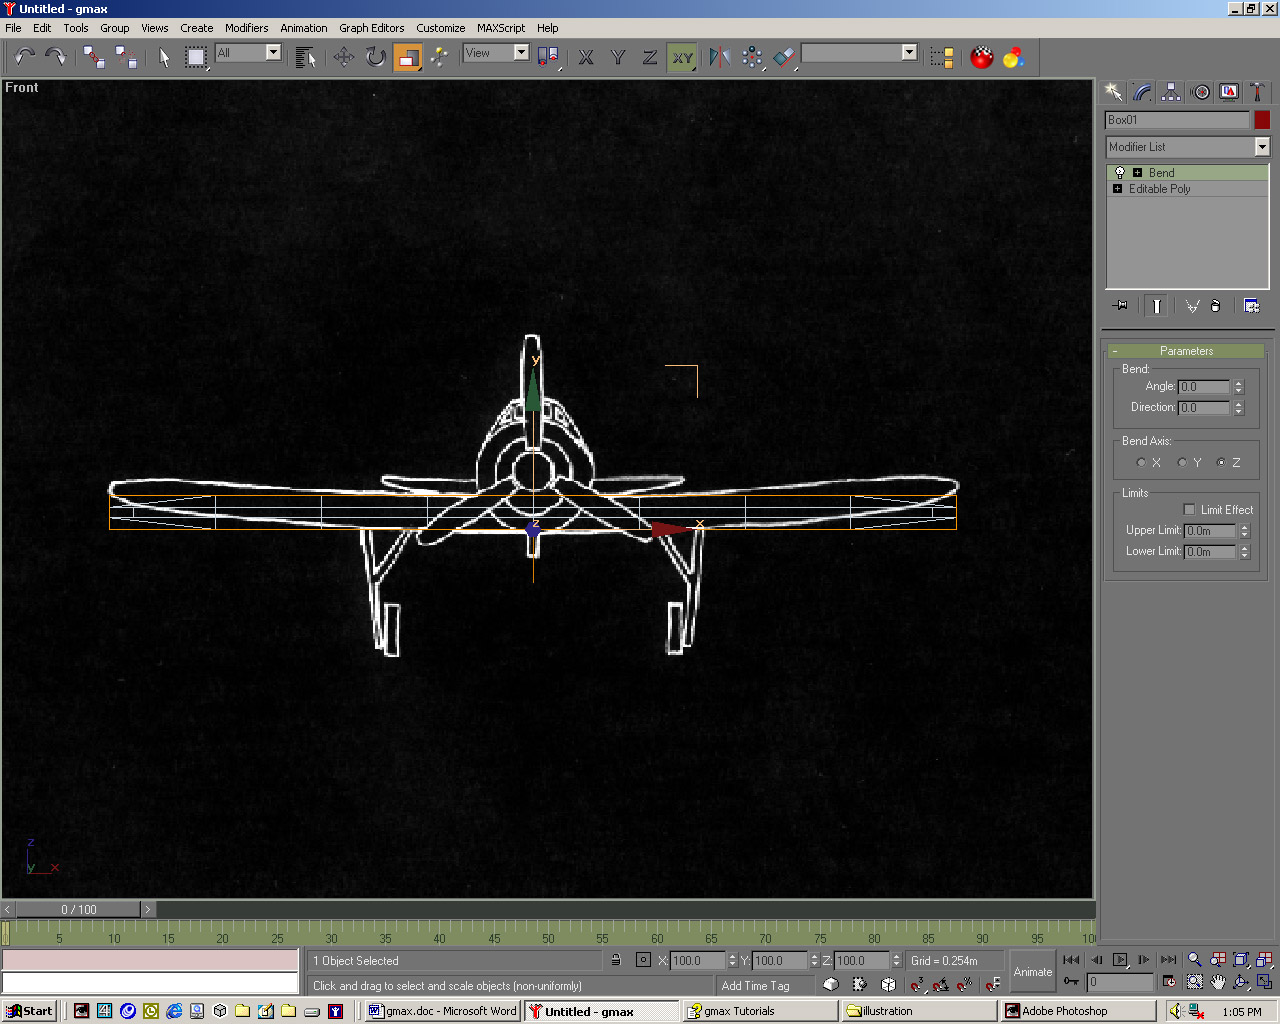Open the Modifiers menu
The height and width of the screenshot is (1024, 1280).
pos(246,28)
